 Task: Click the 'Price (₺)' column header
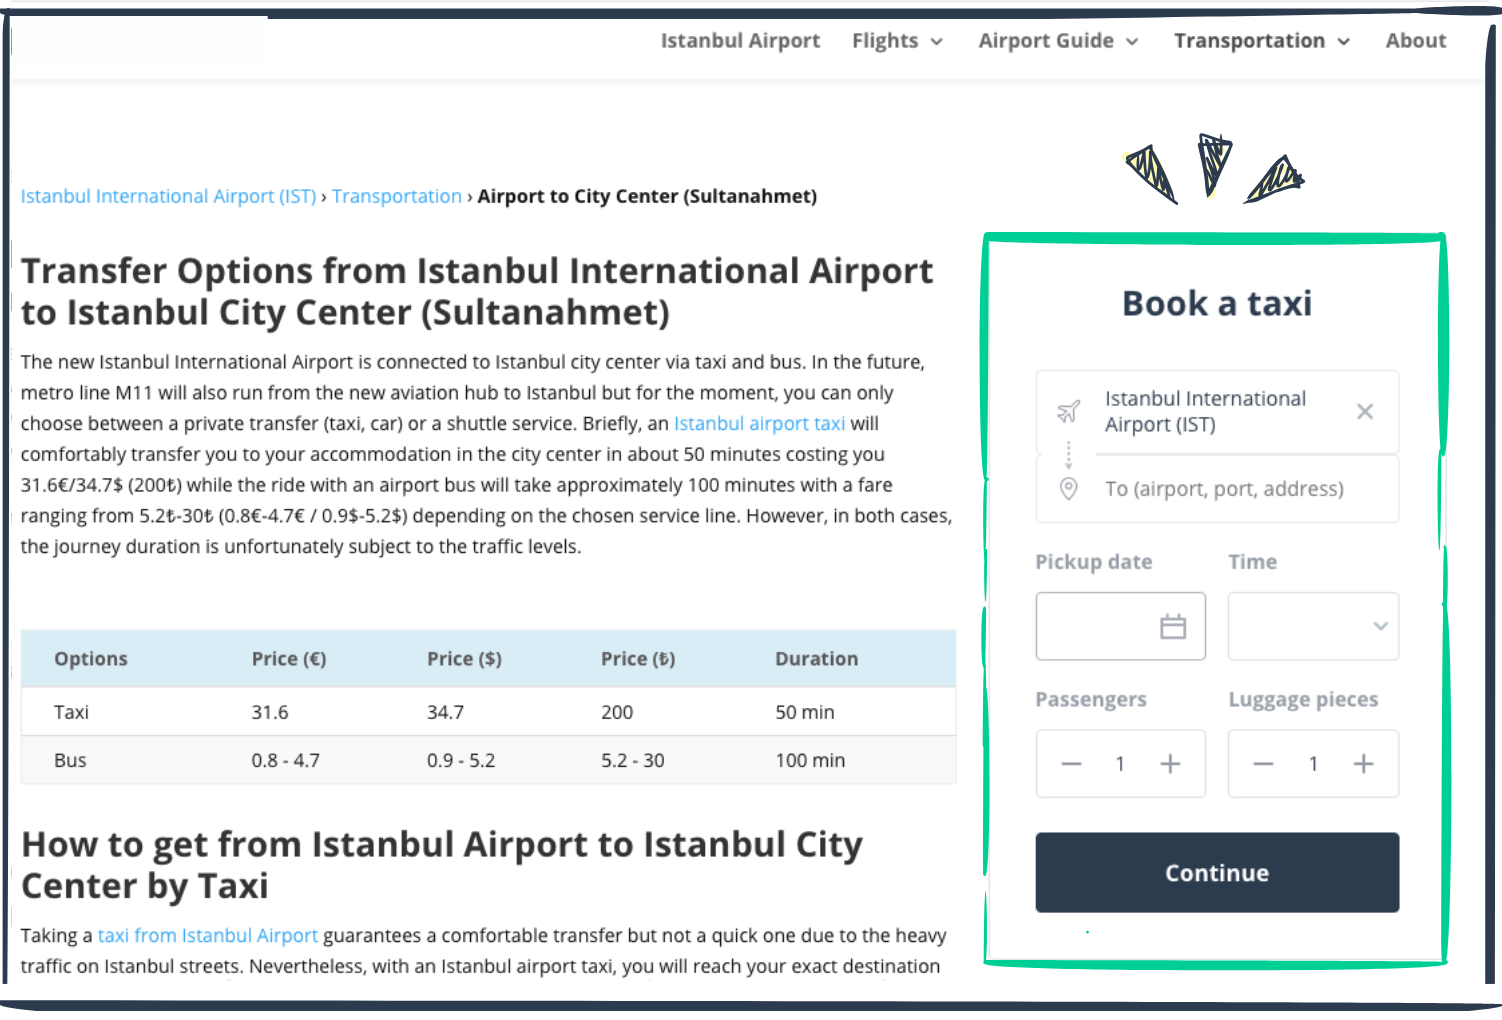pos(638,659)
